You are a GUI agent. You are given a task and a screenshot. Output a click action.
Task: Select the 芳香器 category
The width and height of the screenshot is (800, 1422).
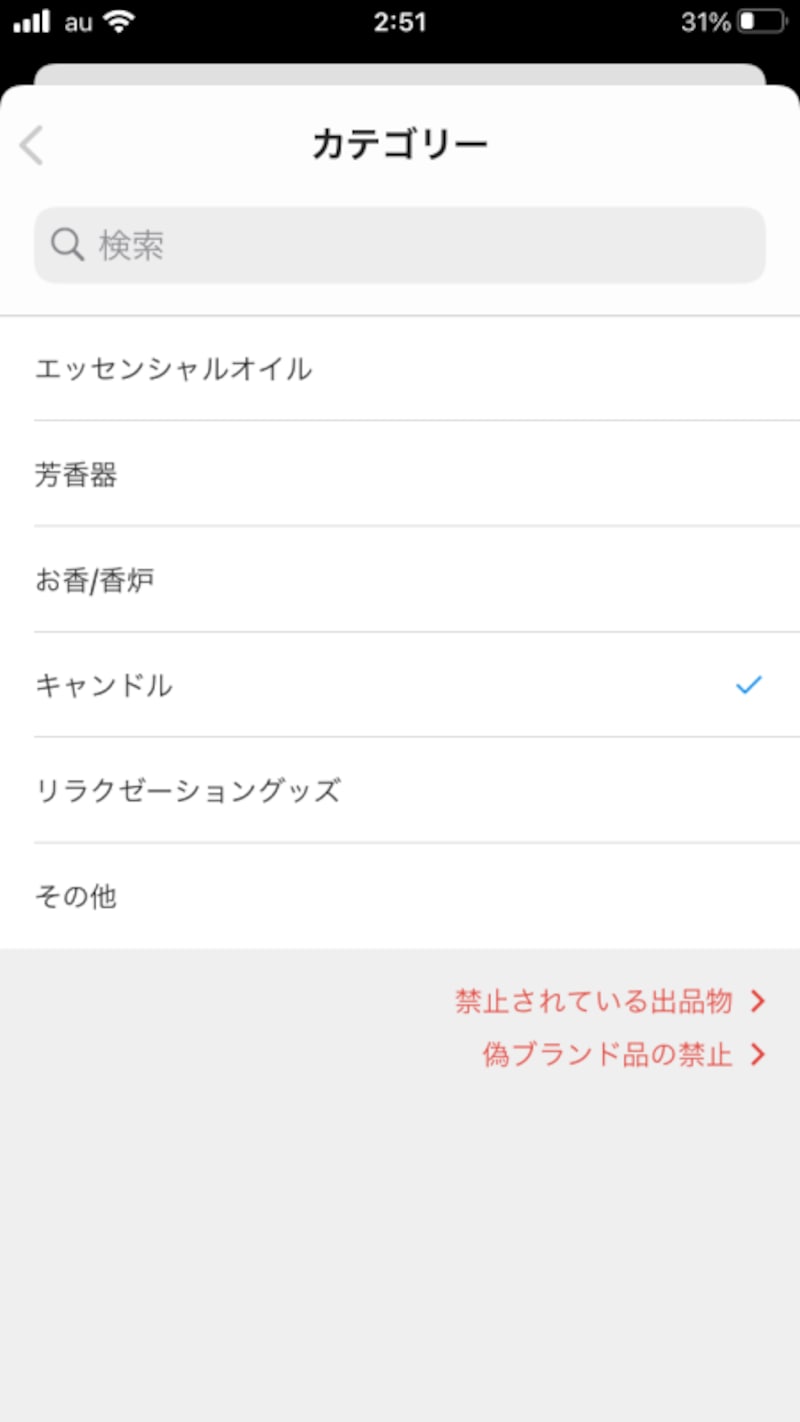coord(77,476)
